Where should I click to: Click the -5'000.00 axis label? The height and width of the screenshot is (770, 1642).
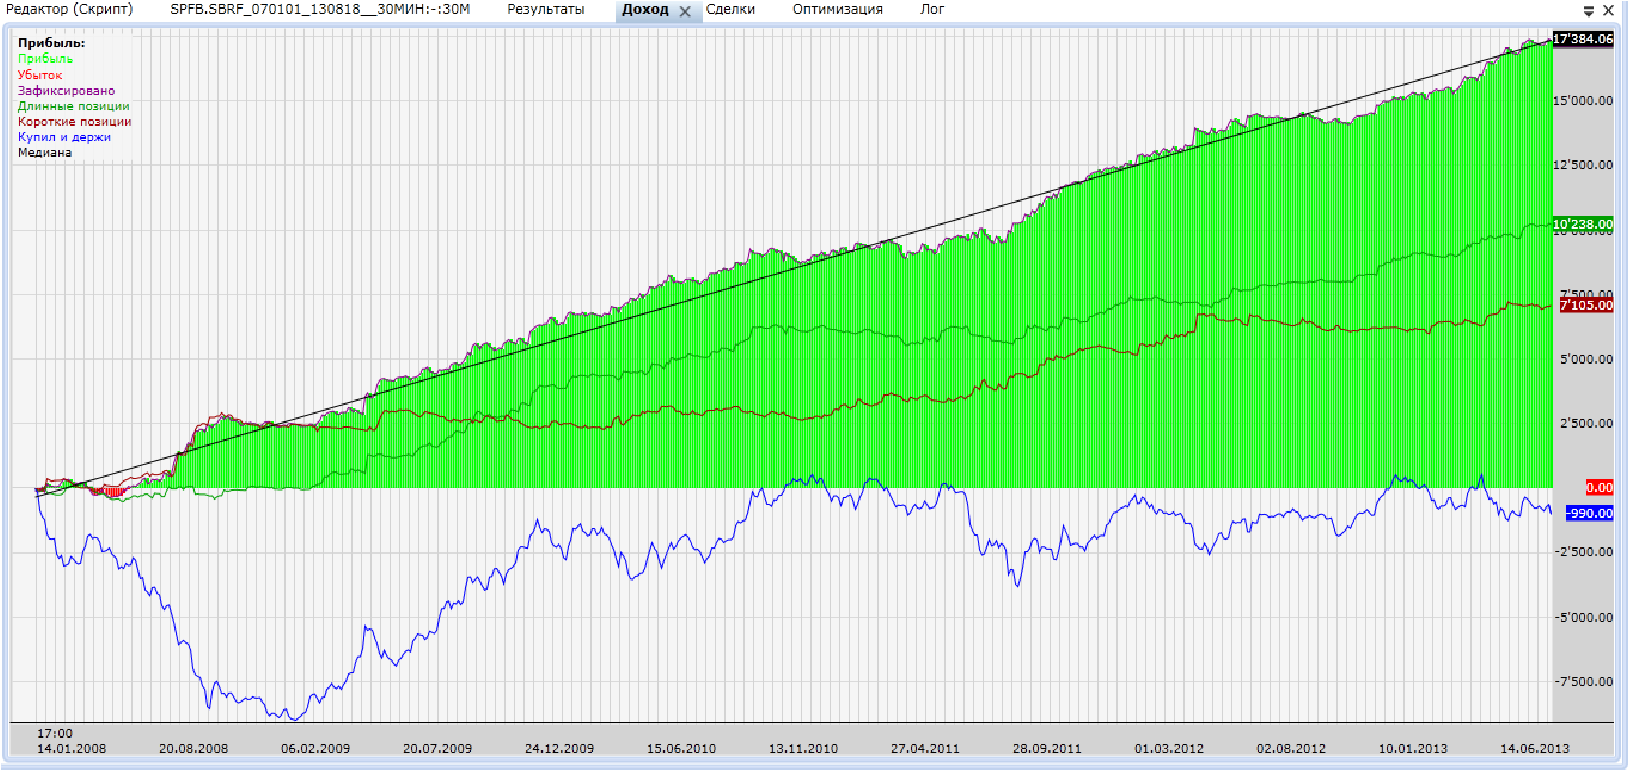(x=1584, y=617)
